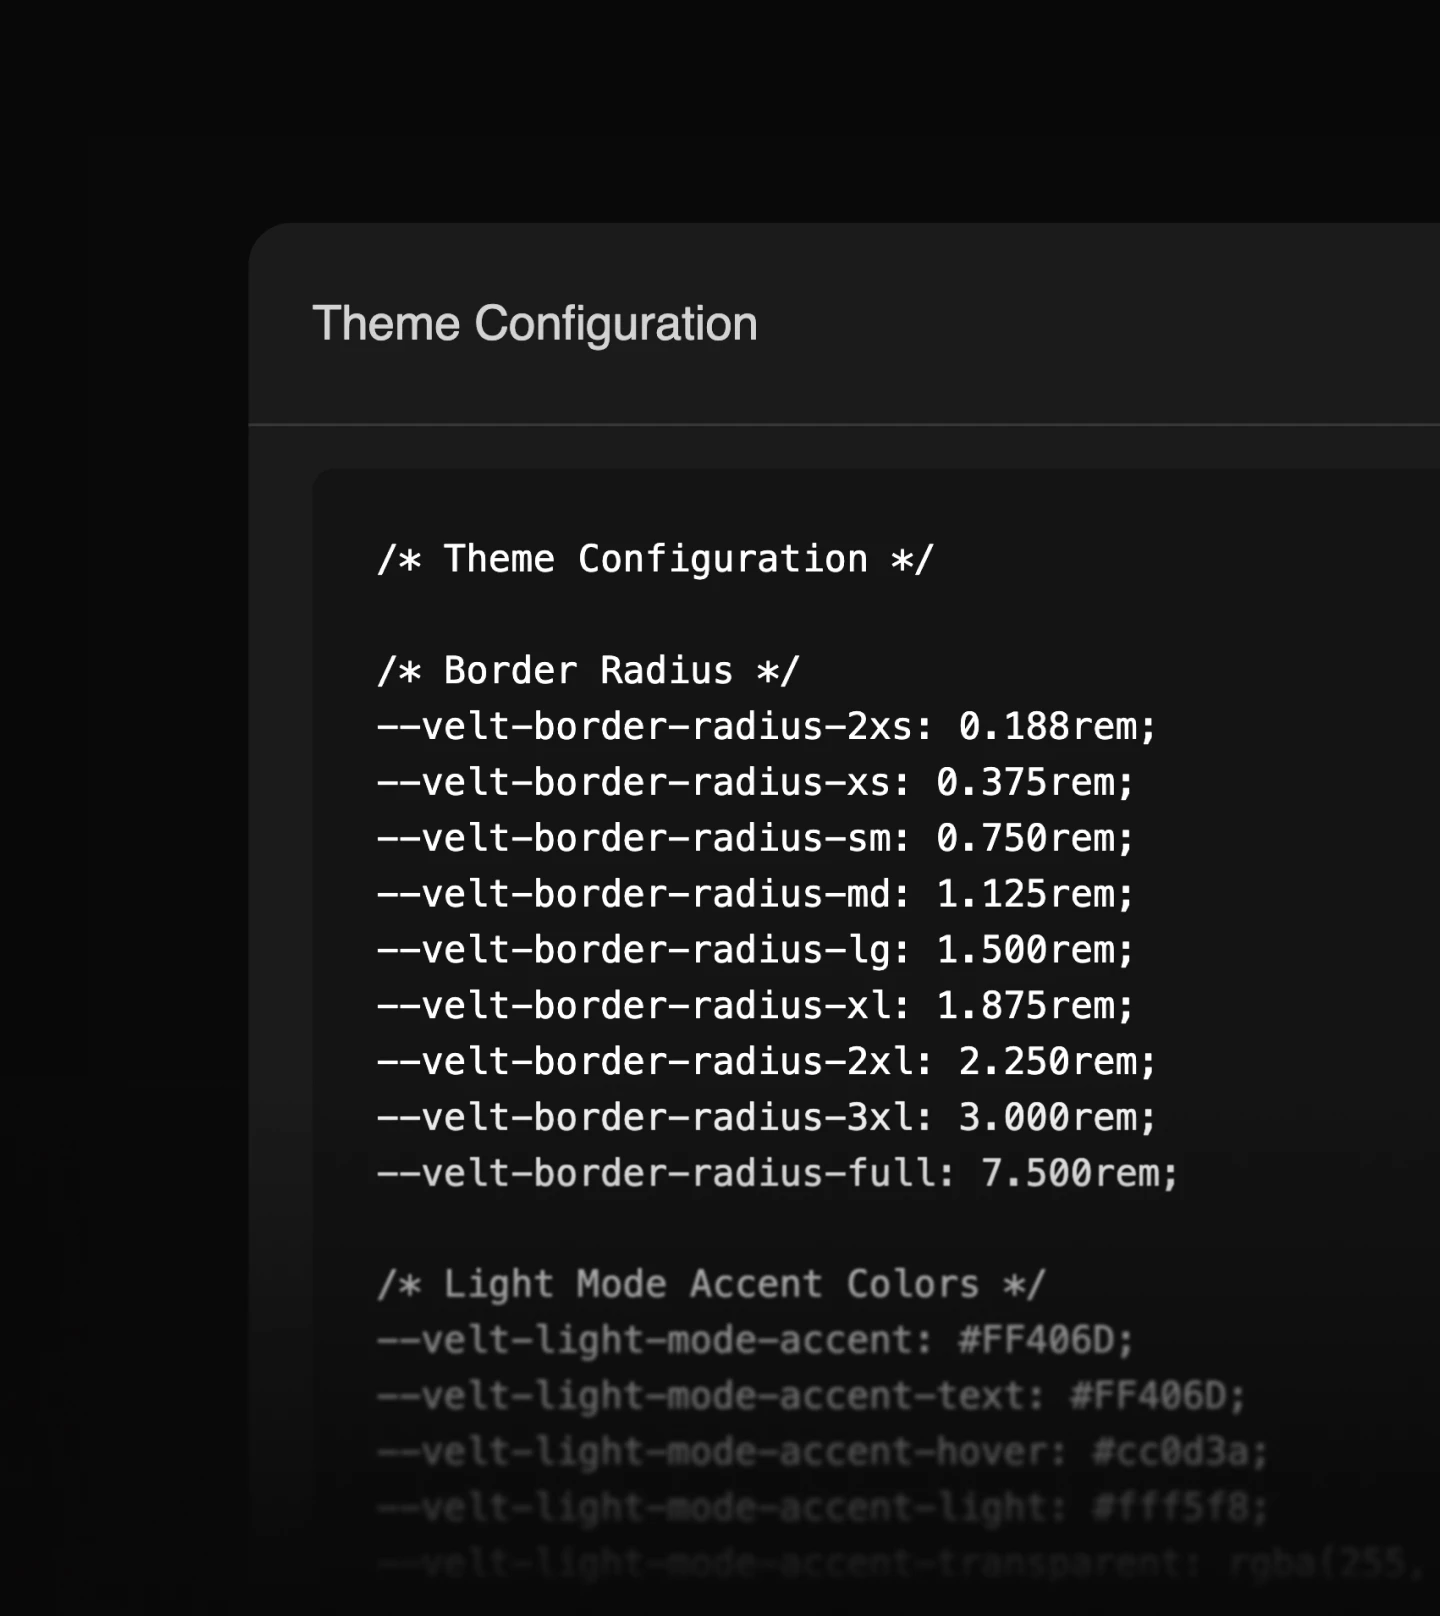The image size is (1440, 1616).
Task: Select the --velt-light-mode-accent: #FF406D line
Action: 756,1340
